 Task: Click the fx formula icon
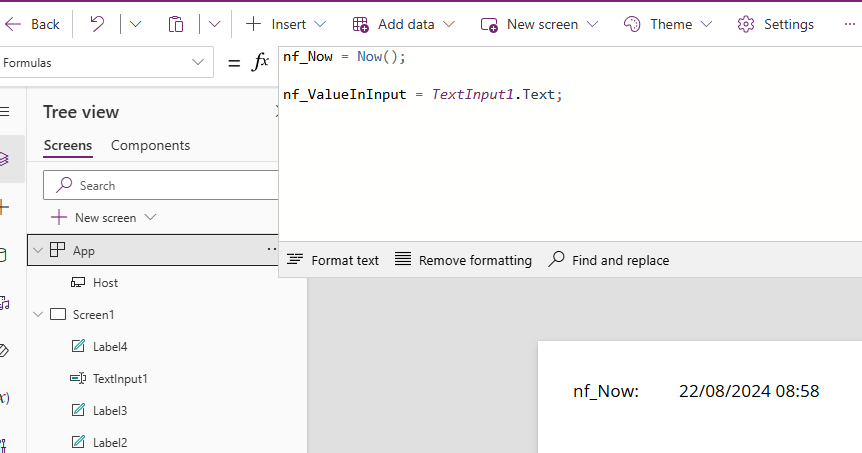(259, 62)
